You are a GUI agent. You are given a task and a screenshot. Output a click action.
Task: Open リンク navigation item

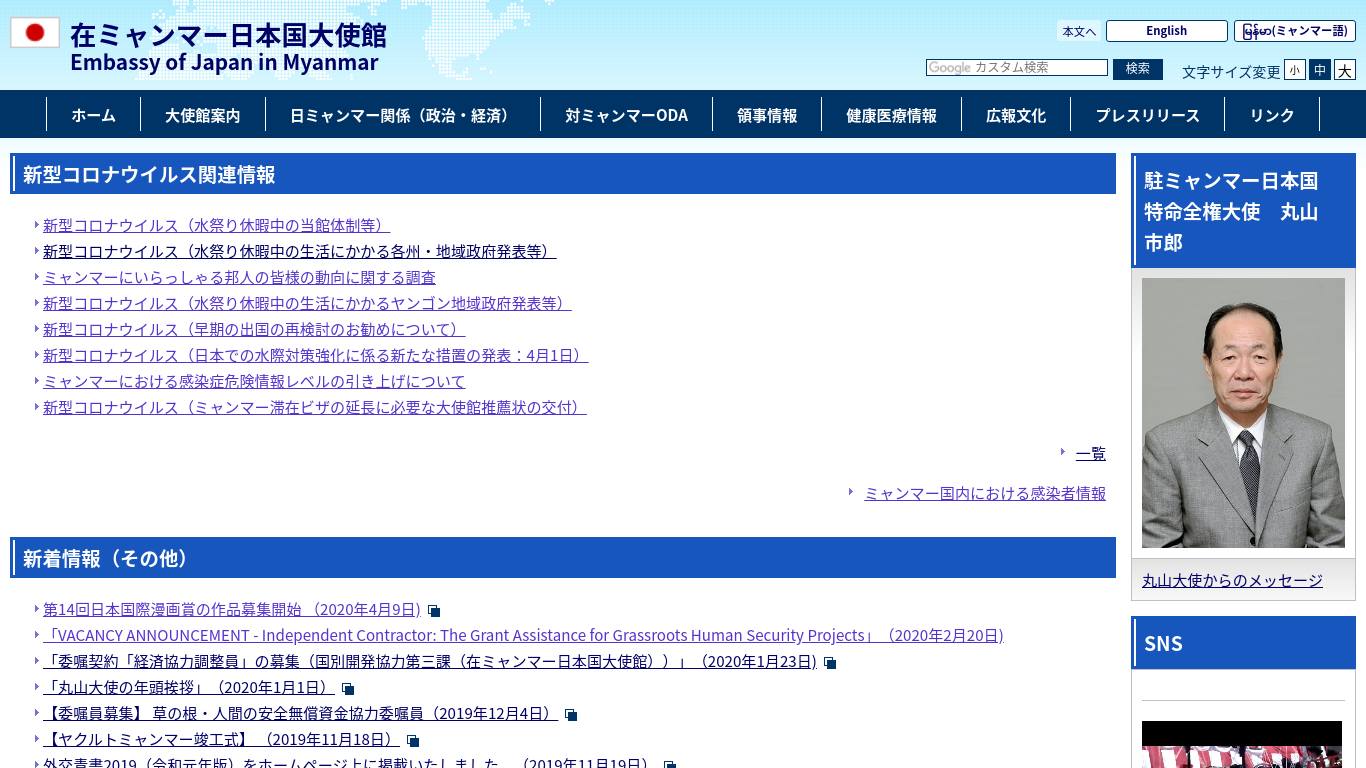[x=1272, y=115]
